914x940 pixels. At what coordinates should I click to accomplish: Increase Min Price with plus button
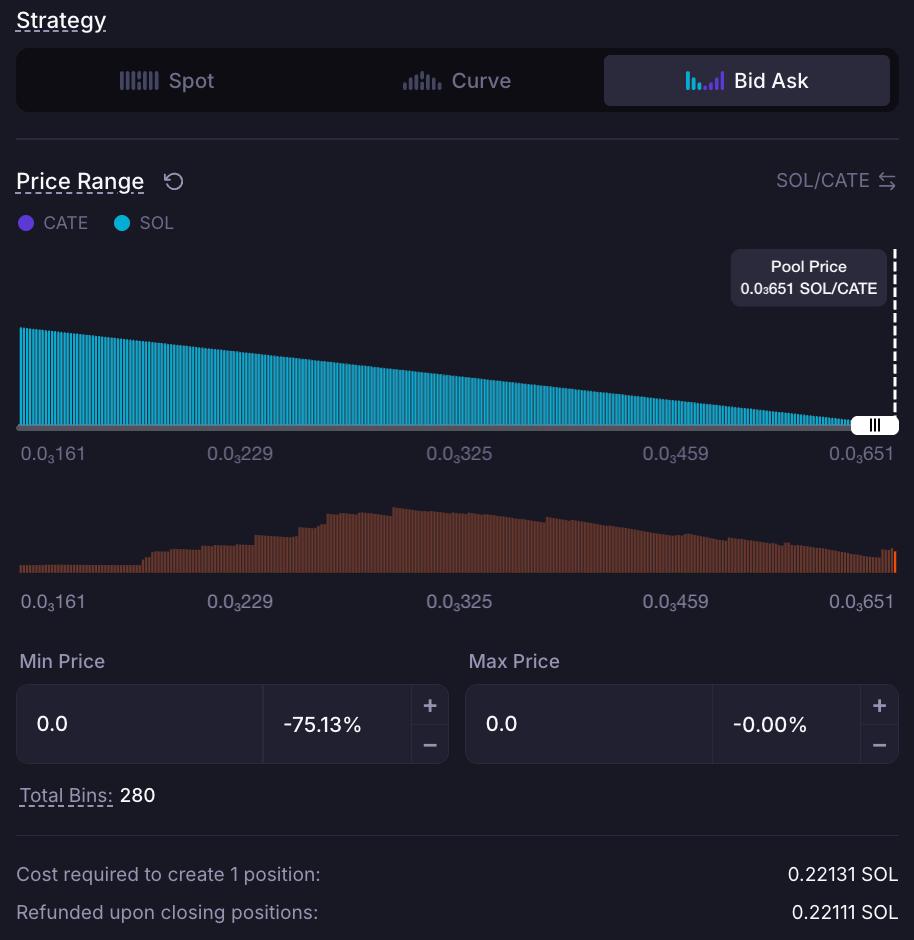point(430,705)
